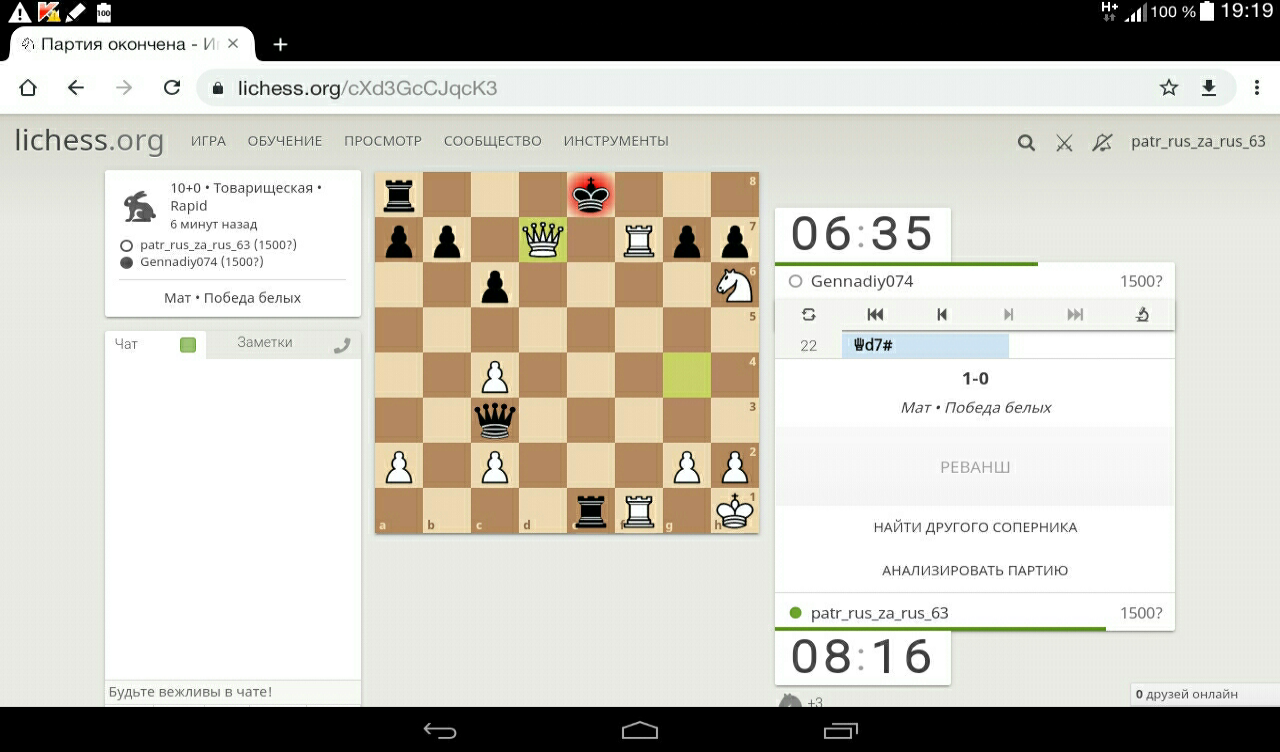Step forward one move
This screenshot has height=752, width=1280.
click(x=1008, y=314)
